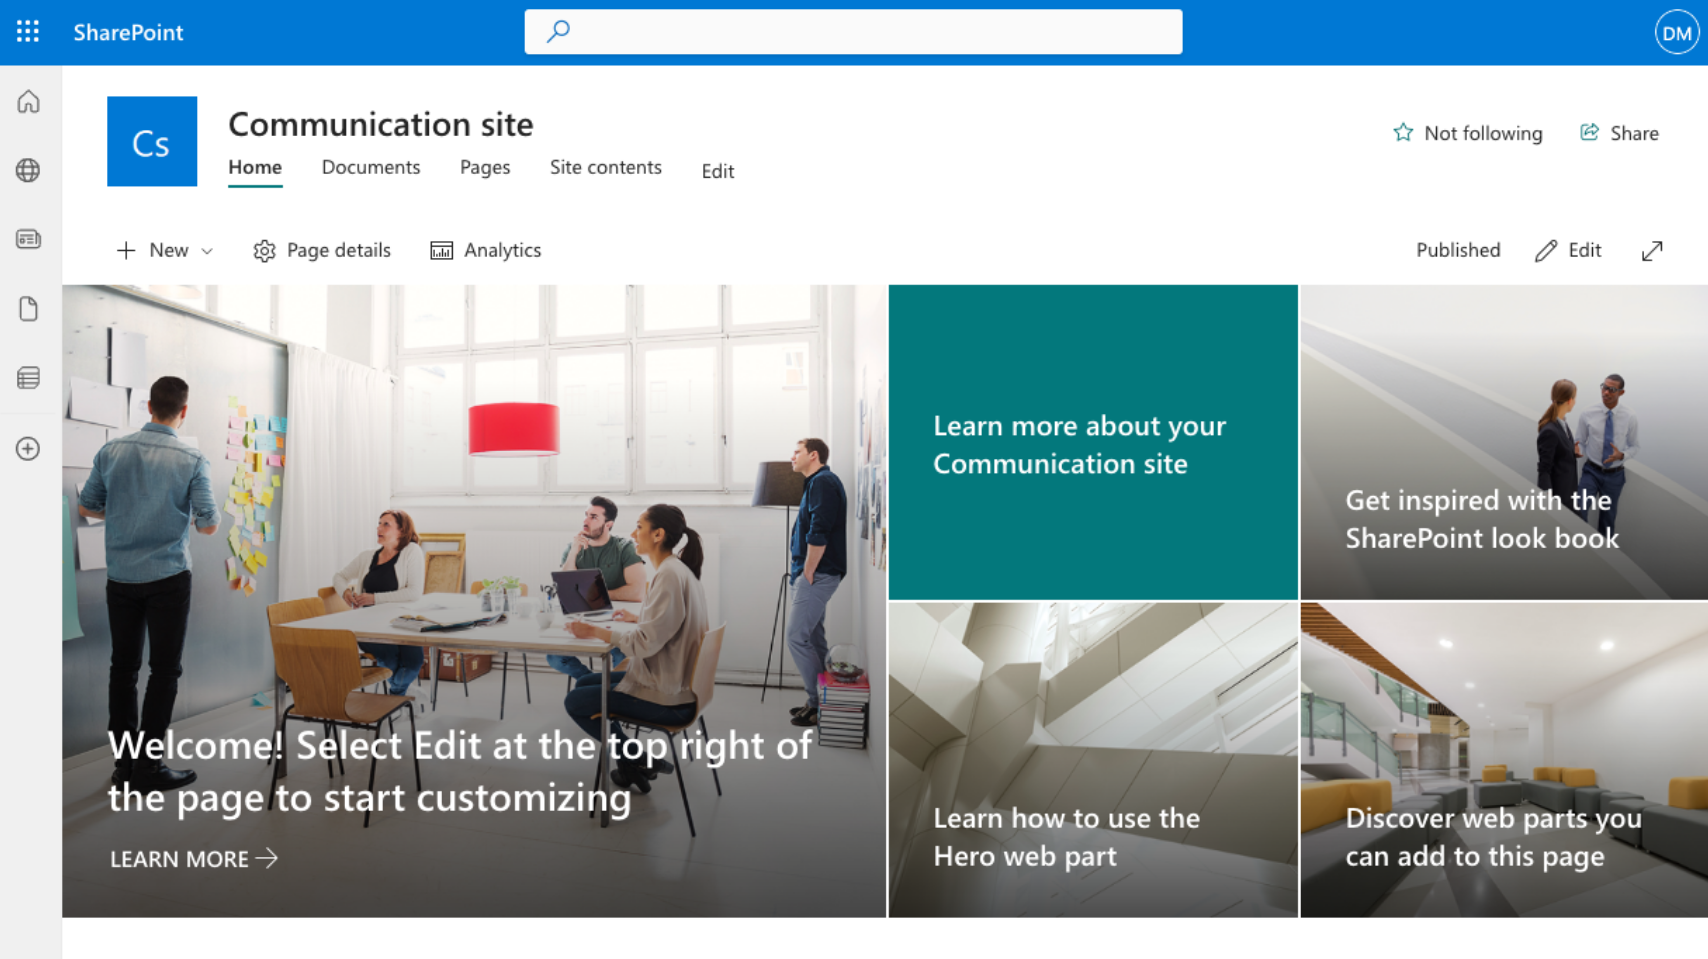Image resolution: width=1708 pixels, height=959 pixels.
Task: Open My lists icon in sidebar
Action: 28,378
